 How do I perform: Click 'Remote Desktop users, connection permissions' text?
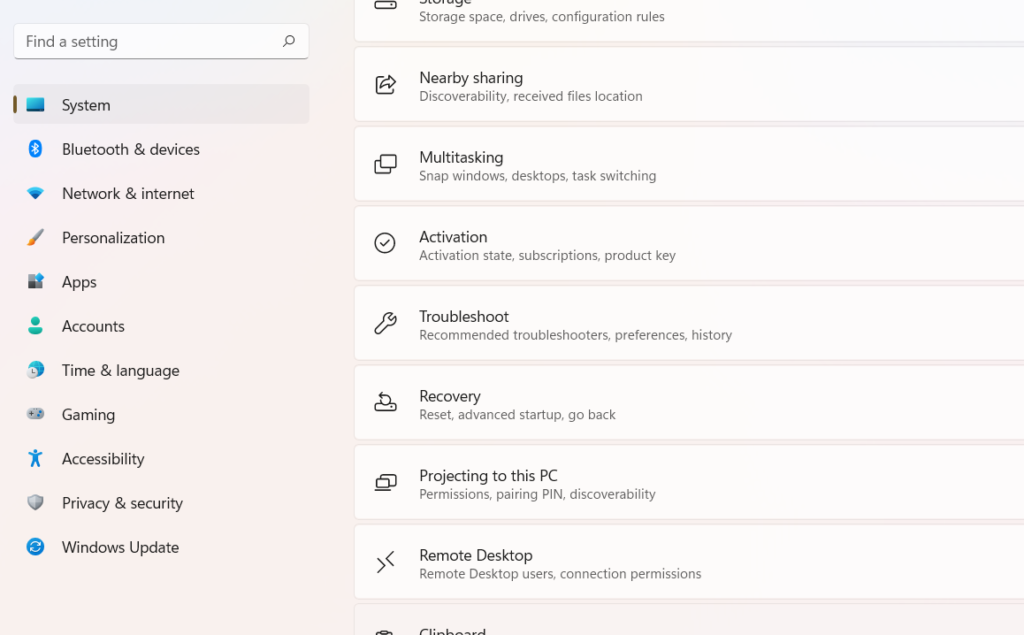point(560,574)
